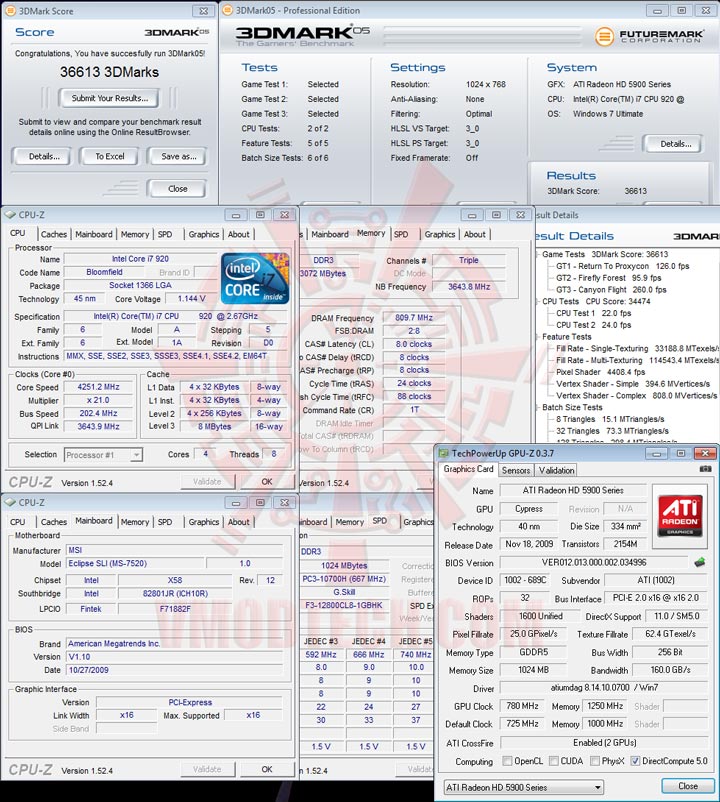
Task: Click OK in the Mainboard CPU-Z window
Action: pos(267,769)
